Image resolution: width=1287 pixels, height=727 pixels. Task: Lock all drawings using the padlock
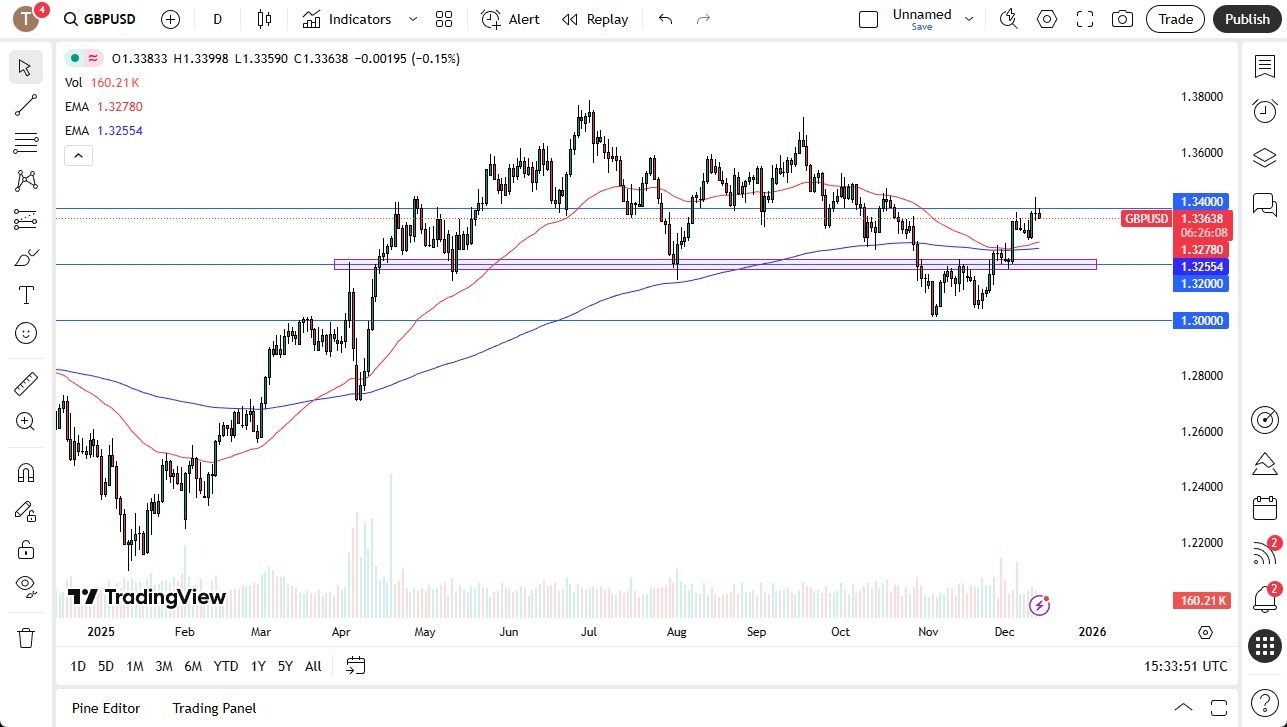(x=25, y=548)
